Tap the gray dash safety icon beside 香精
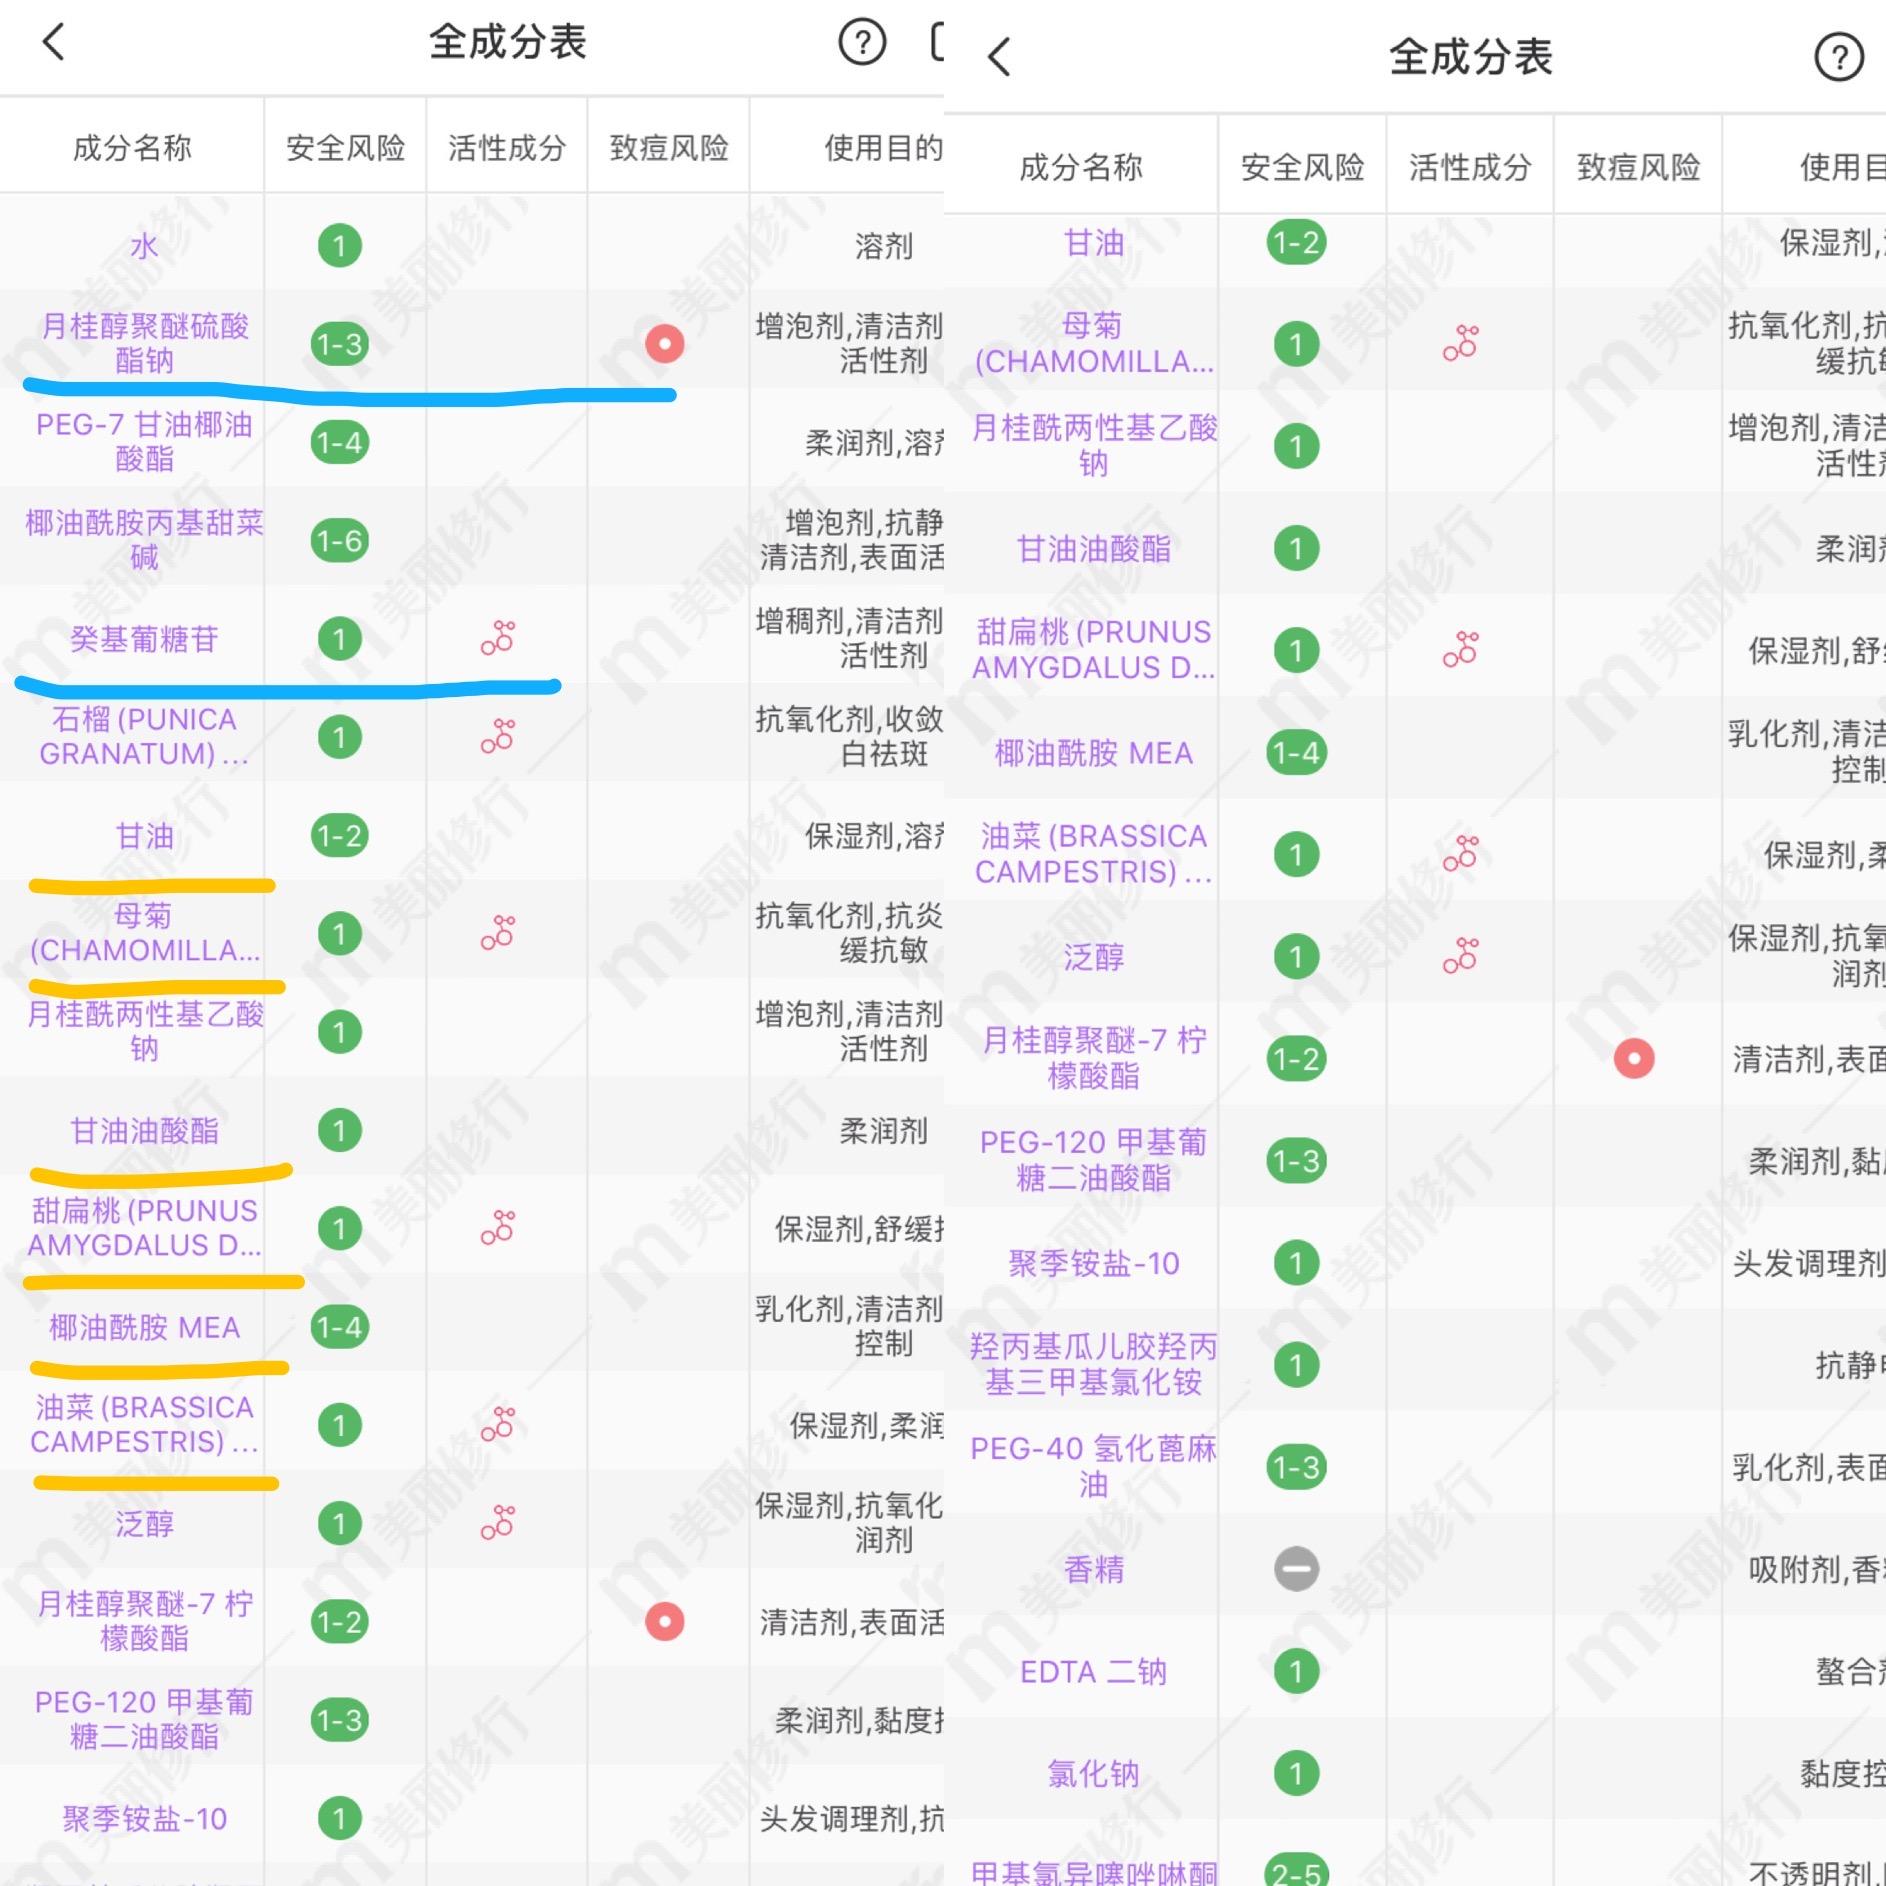The image size is (1886, 1886). [x=1297, y=1570]
